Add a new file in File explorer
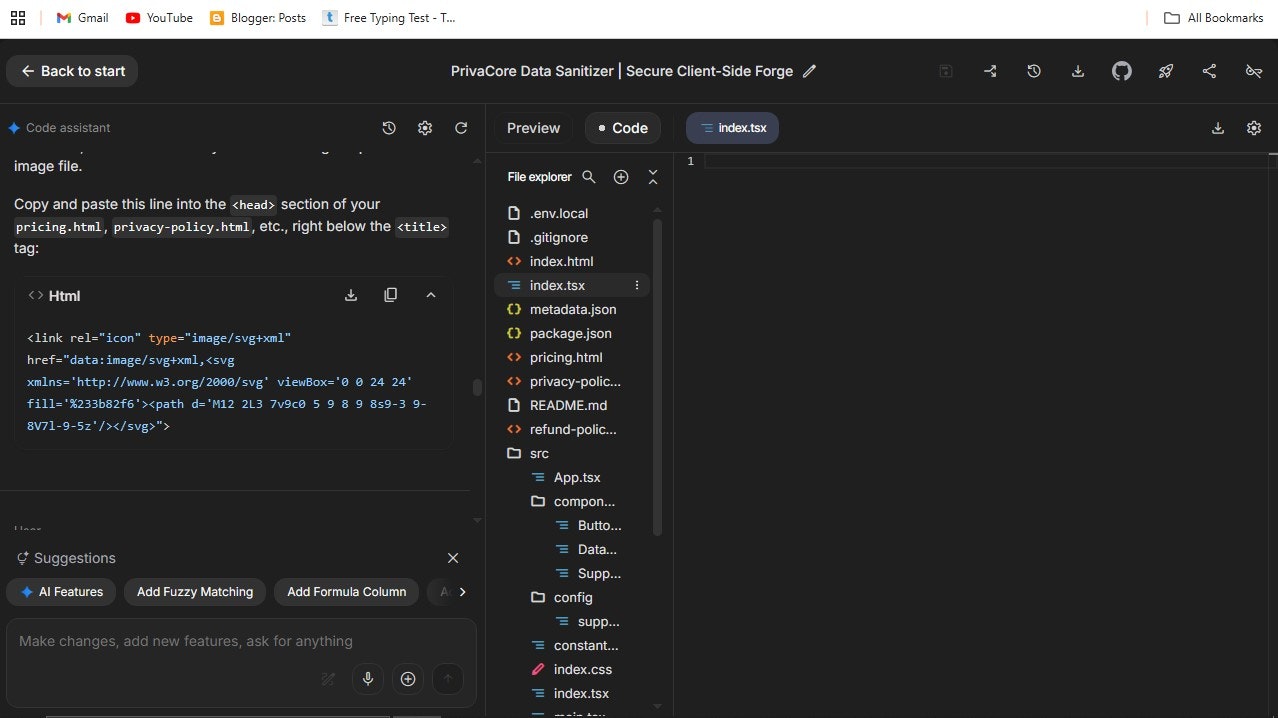The height and width of the screenshot is (718, 1278). pyautogui.click(x=621, y=177)
